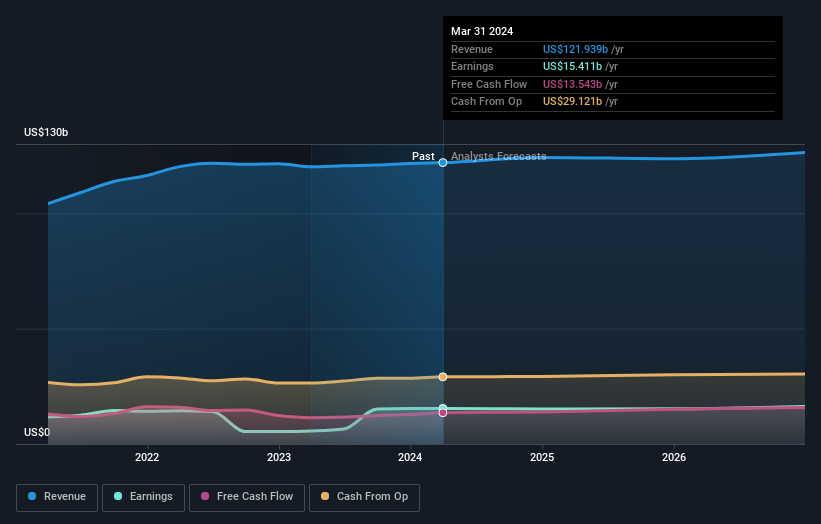This screenshot has height=524, width=821.
Task: Click the pink Free Cash Flow data point
Action: point(443,413)
